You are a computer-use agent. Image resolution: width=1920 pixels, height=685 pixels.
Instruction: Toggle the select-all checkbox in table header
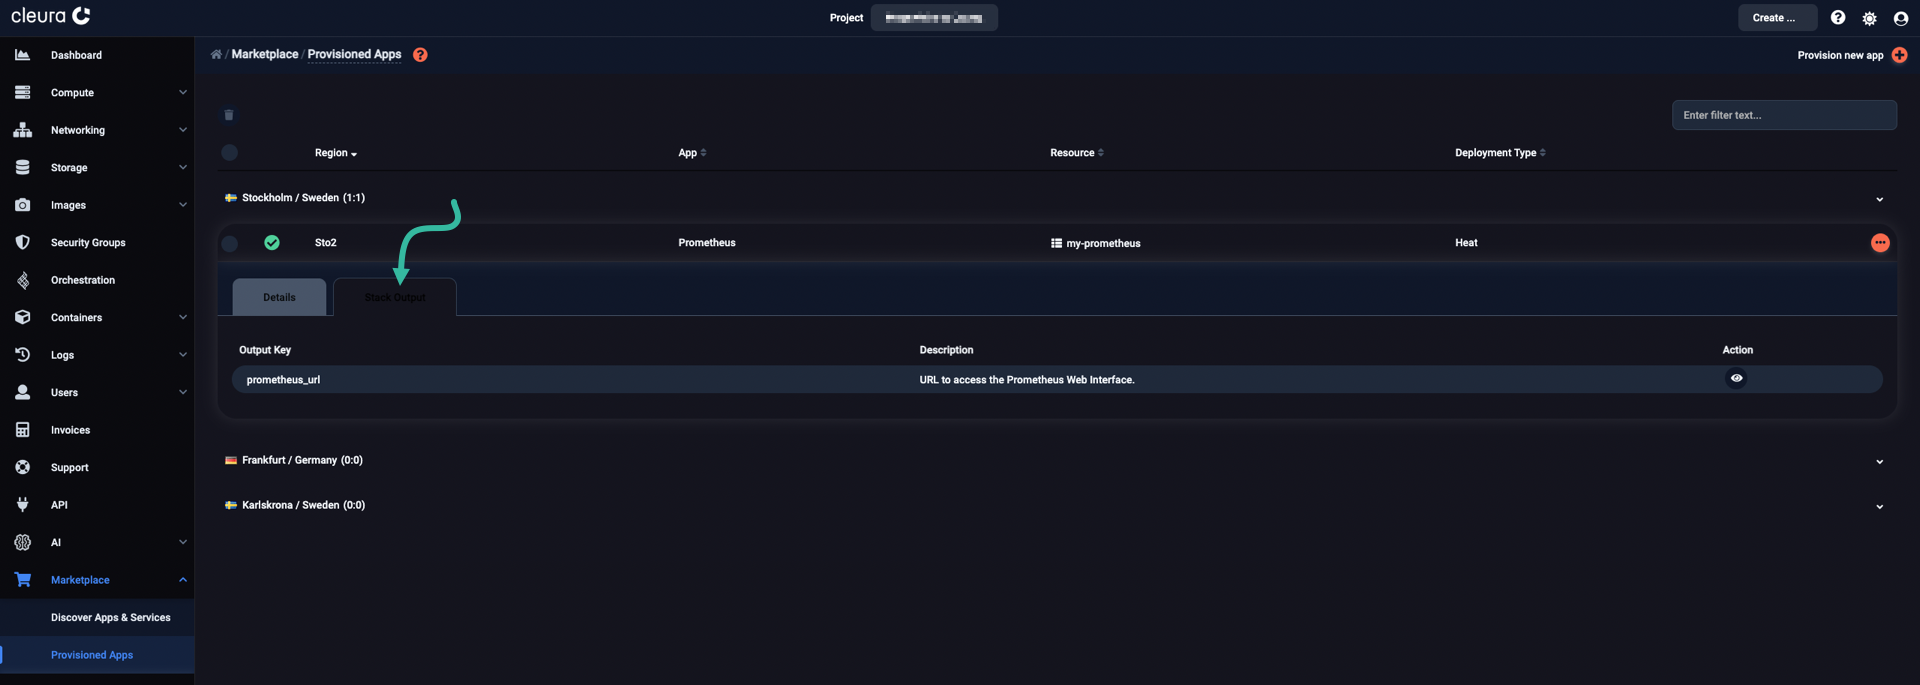point(230,153)
